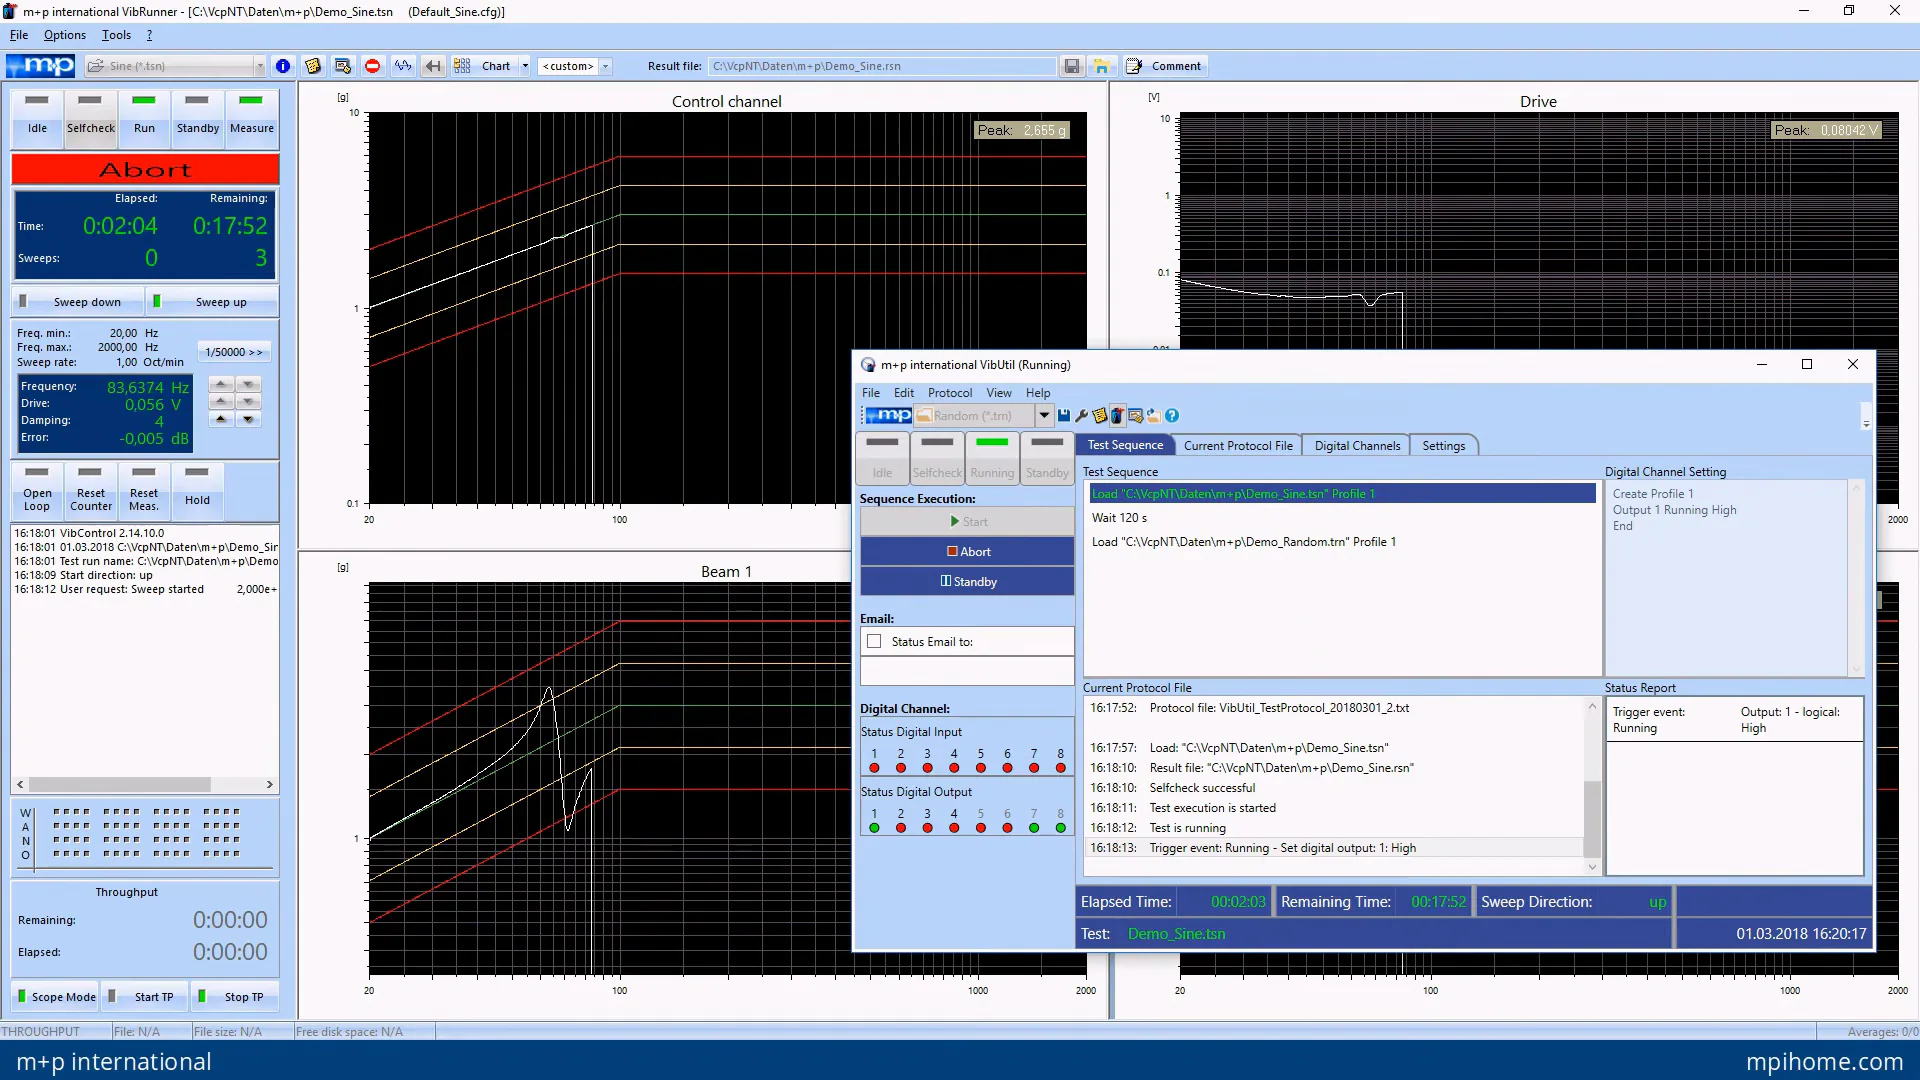Toggle the Run state button in VibRunner

pyautogui.click(x=144, y=117)
